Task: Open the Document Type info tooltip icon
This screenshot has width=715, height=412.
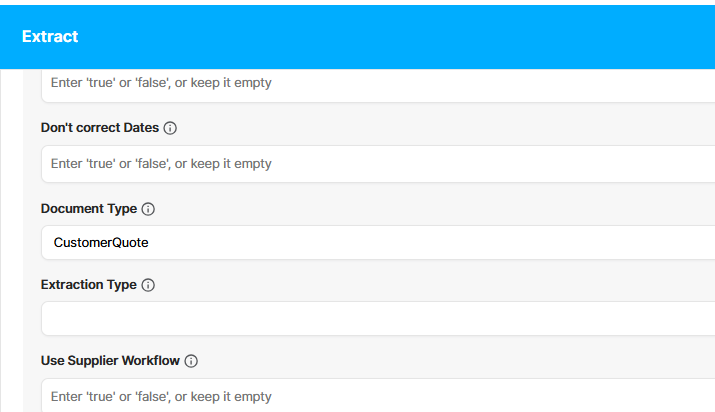Action: (x=148, y=209)
